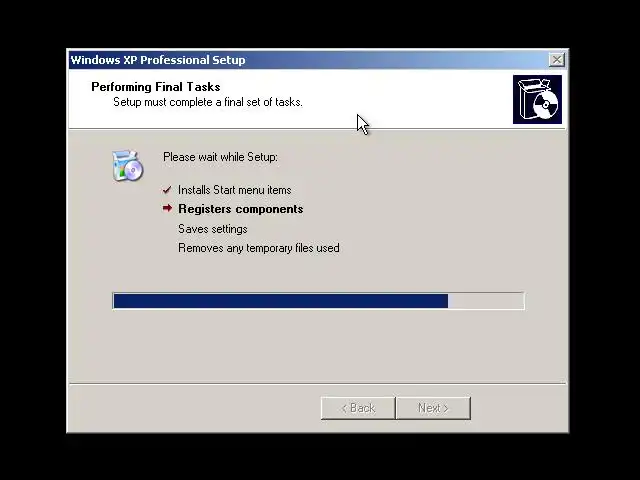Click the 'Please wait while Setup:' text

[220, 157]
